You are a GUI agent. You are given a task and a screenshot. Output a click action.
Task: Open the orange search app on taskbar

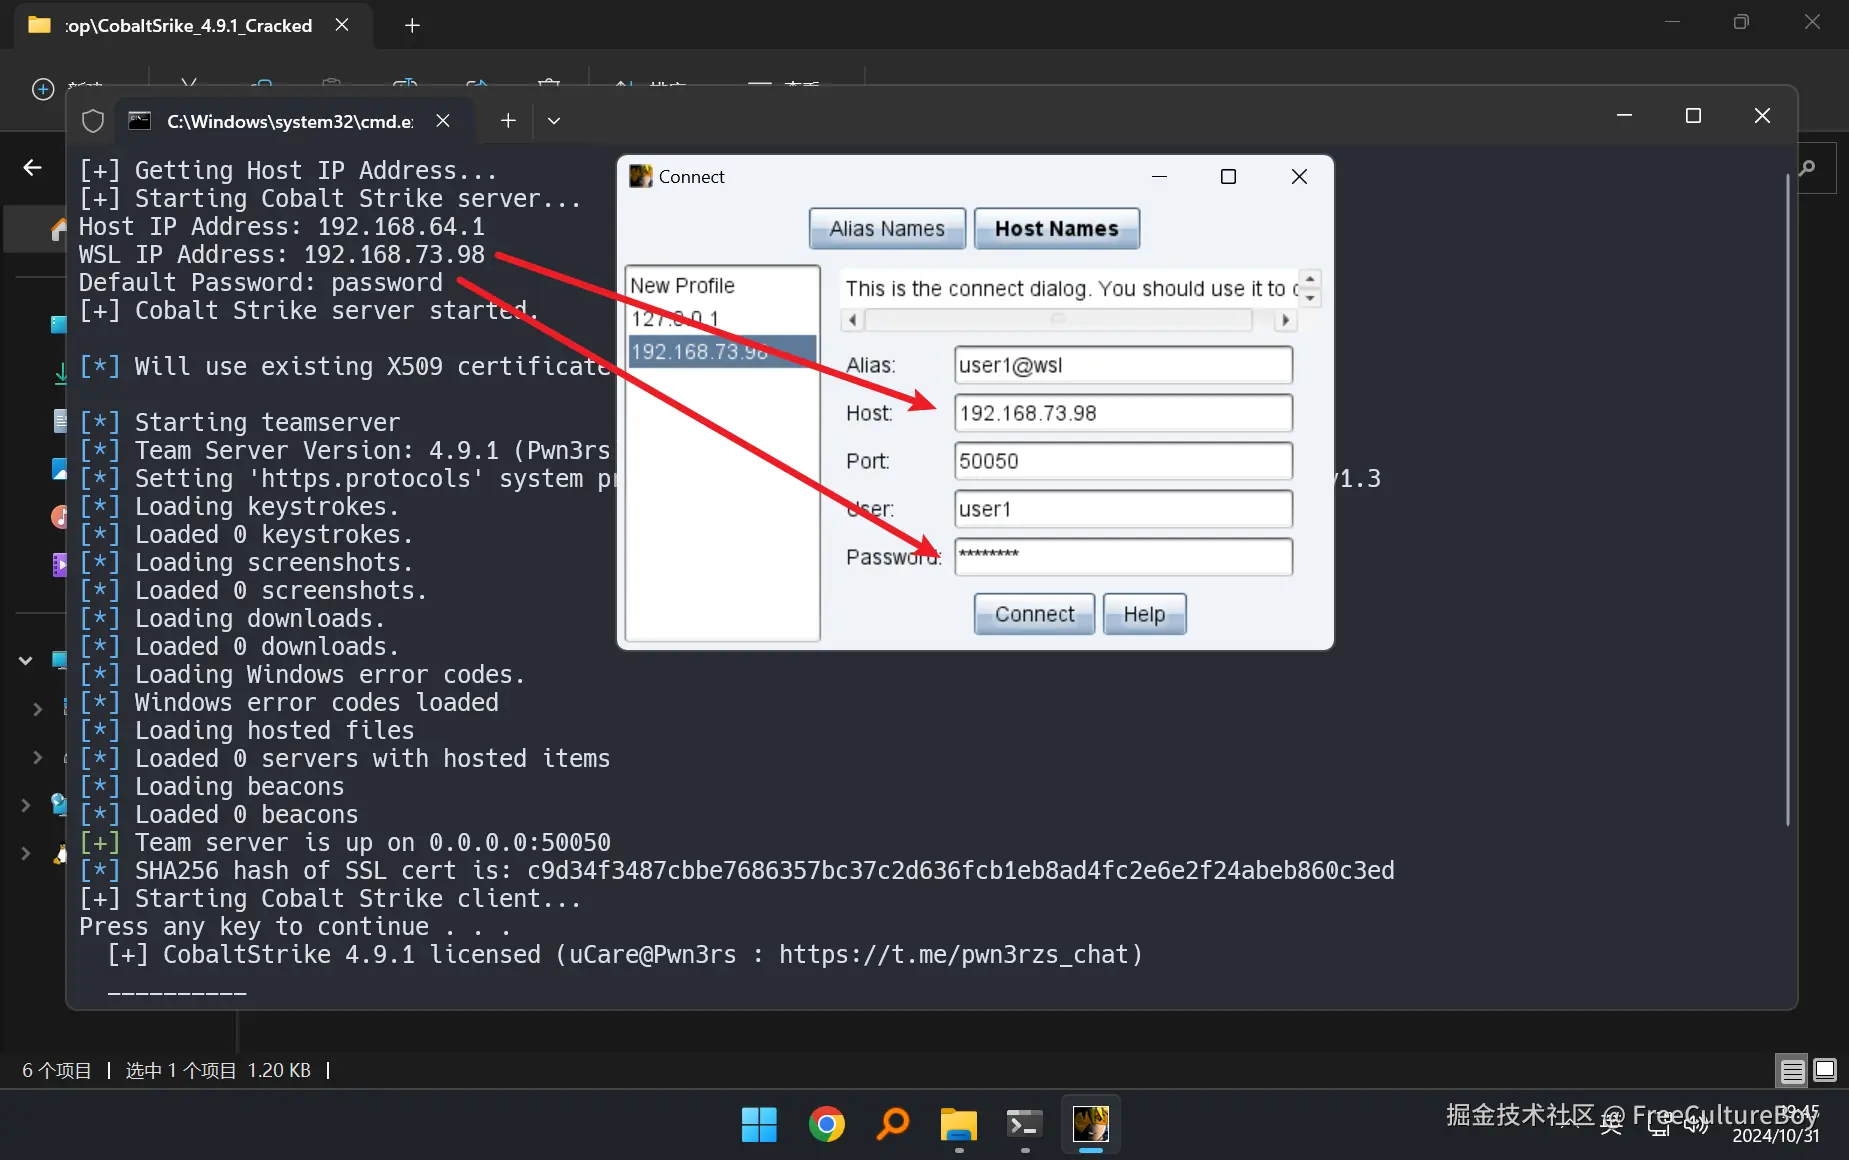(893, 1124)
